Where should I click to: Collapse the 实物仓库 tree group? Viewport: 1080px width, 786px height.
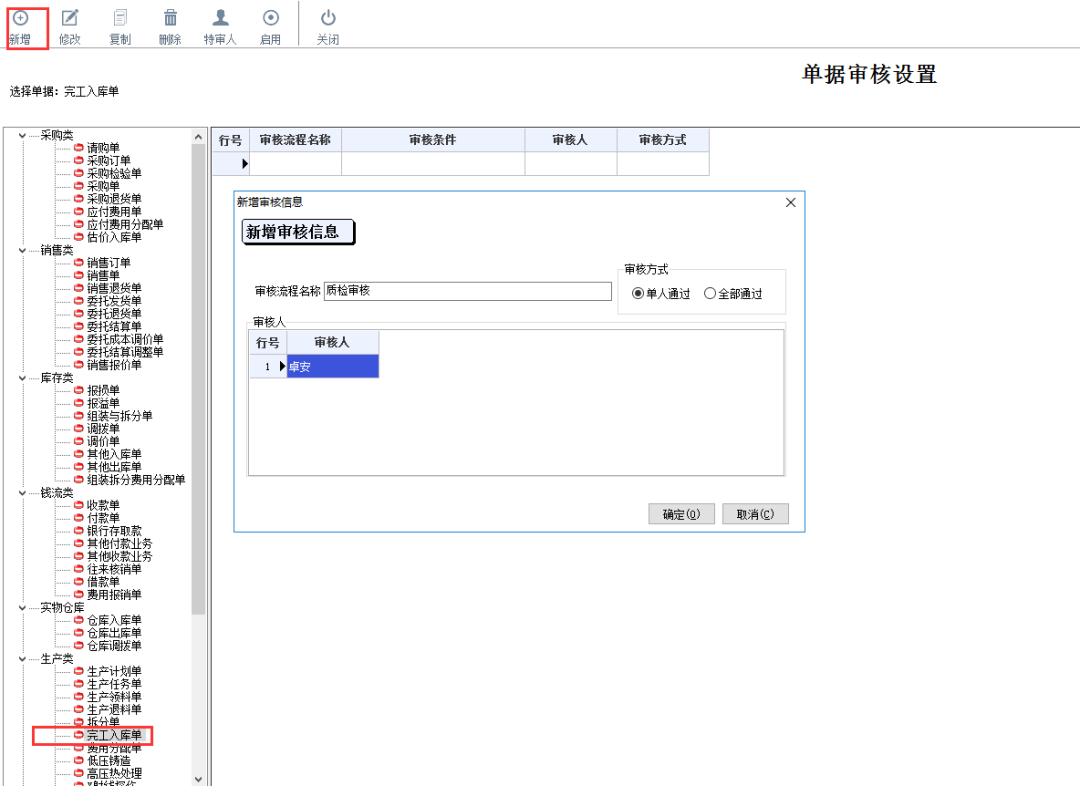click(23, 608)
